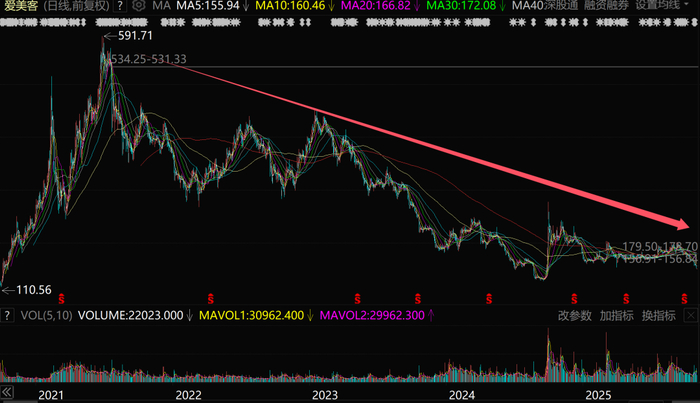Click 加指标 to add an indicator
This screenshot has width=700, height=403.
[617, 316]
